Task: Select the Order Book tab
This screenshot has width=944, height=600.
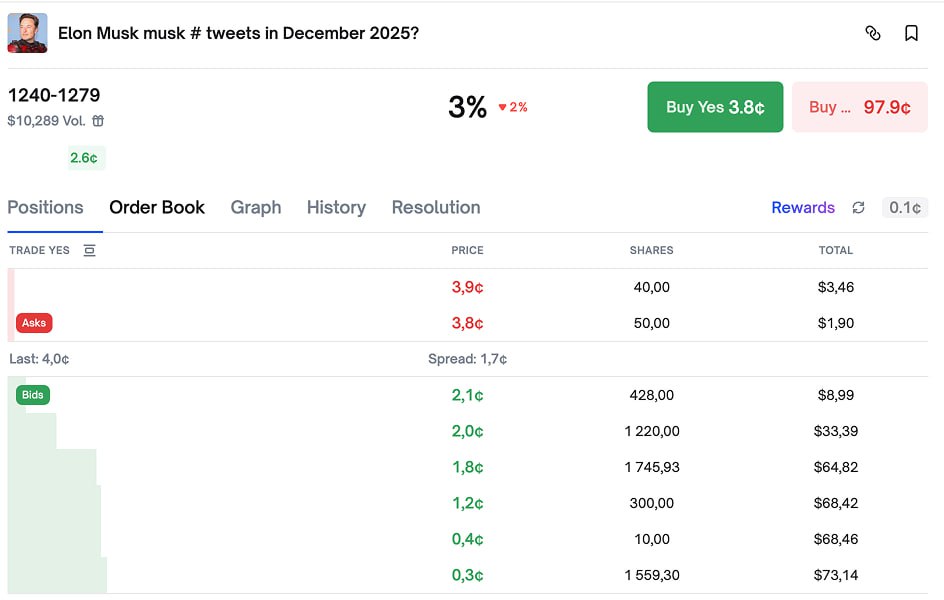Action: point(157,208)
